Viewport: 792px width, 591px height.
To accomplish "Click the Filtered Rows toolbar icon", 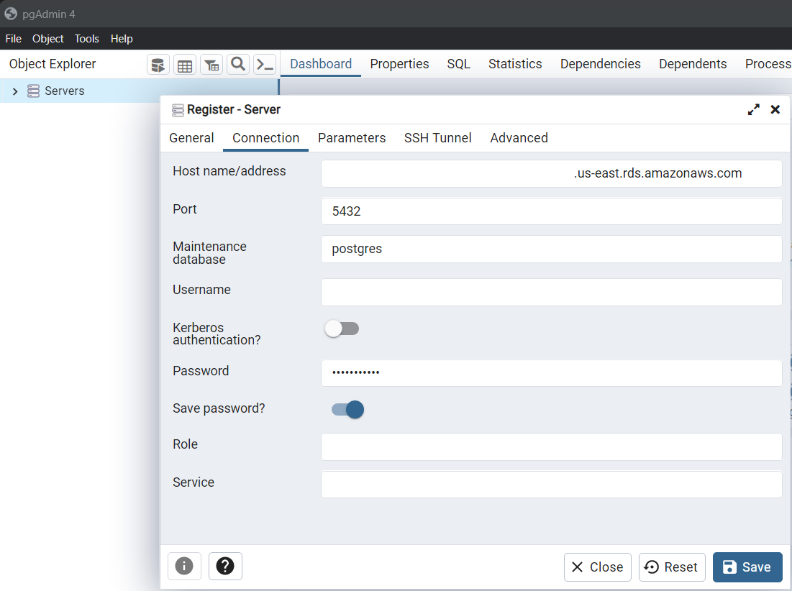I will click(212, 65).
